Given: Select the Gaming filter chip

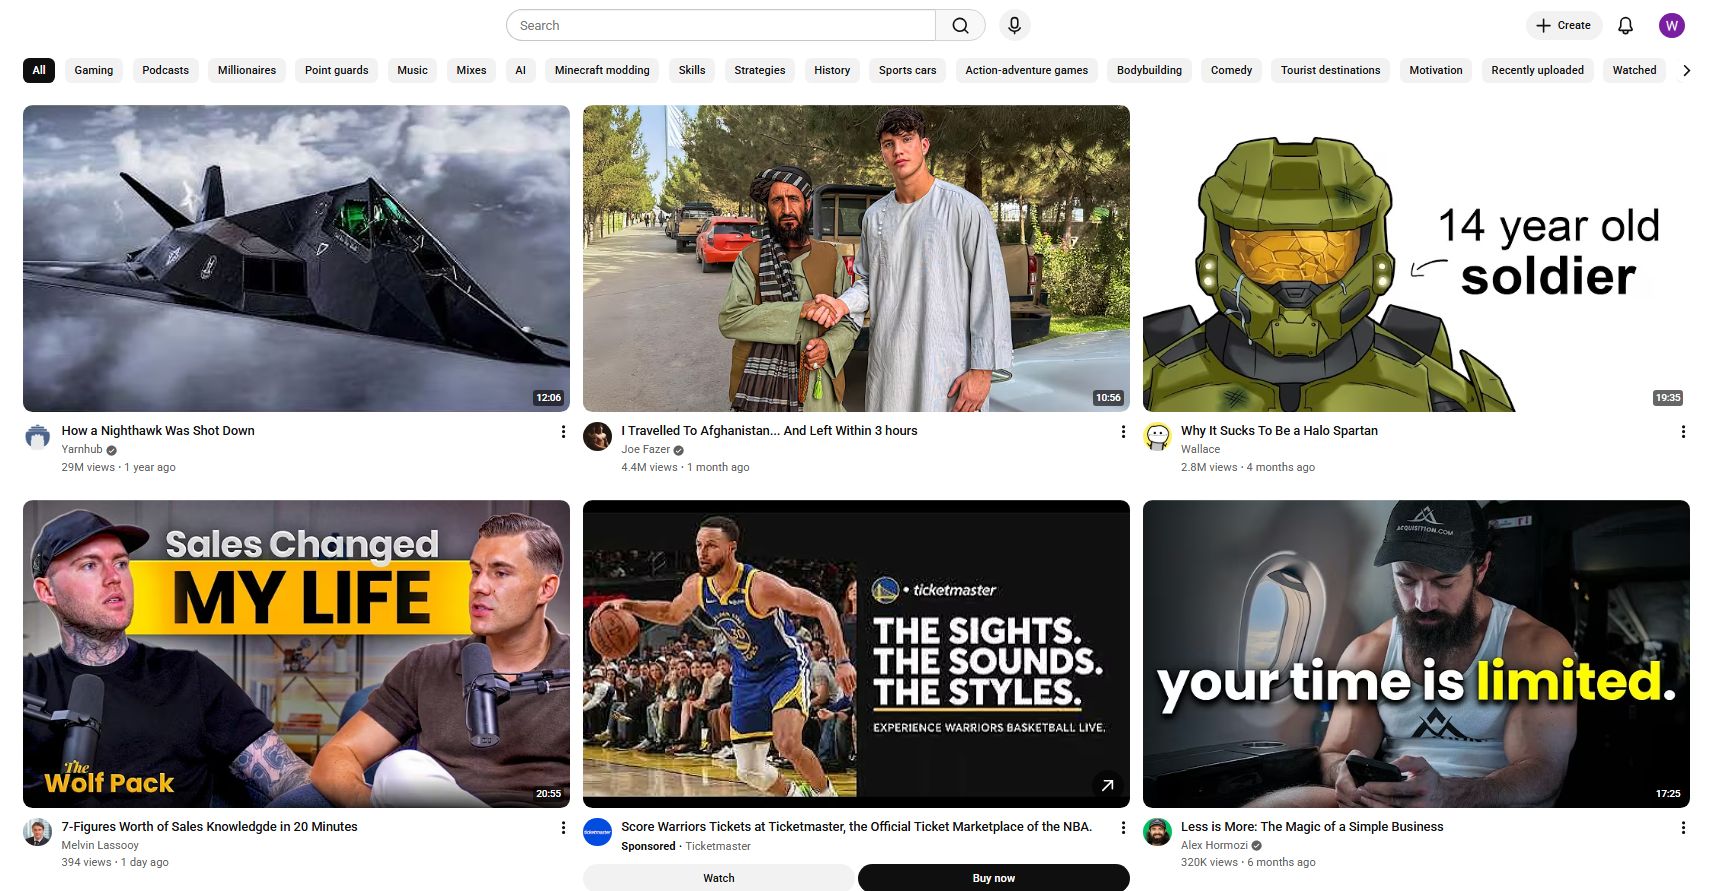Looking at the screenshot, I should tap(94, 70).
